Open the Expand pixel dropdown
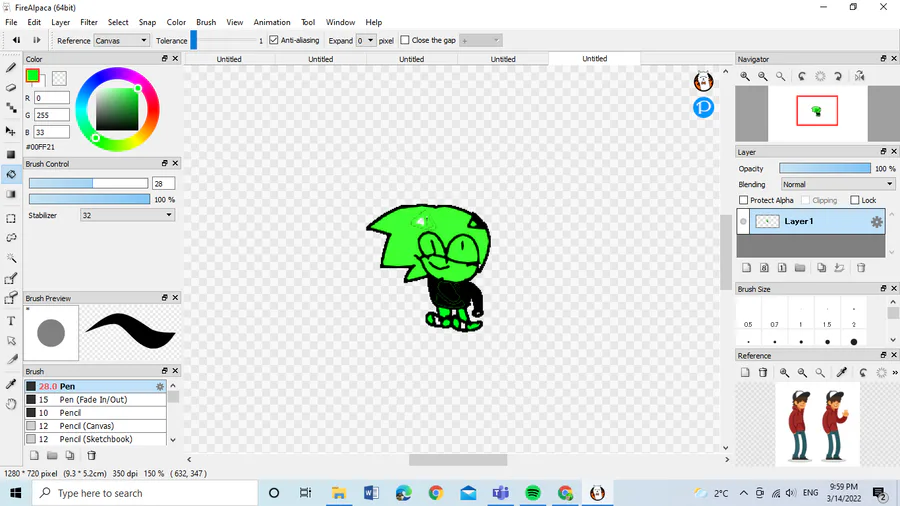Viewport: 900px width, 506px height. tap(366, 41)
